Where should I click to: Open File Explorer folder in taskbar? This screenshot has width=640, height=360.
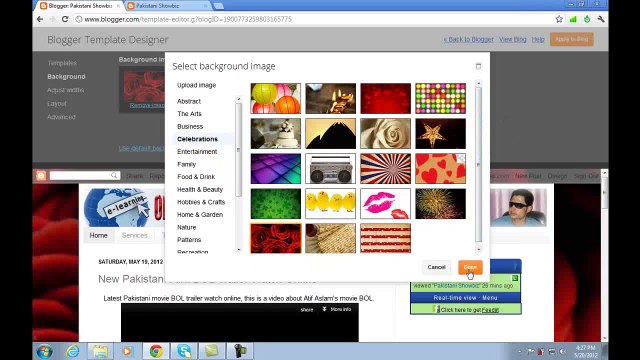(x=100, y=351)
